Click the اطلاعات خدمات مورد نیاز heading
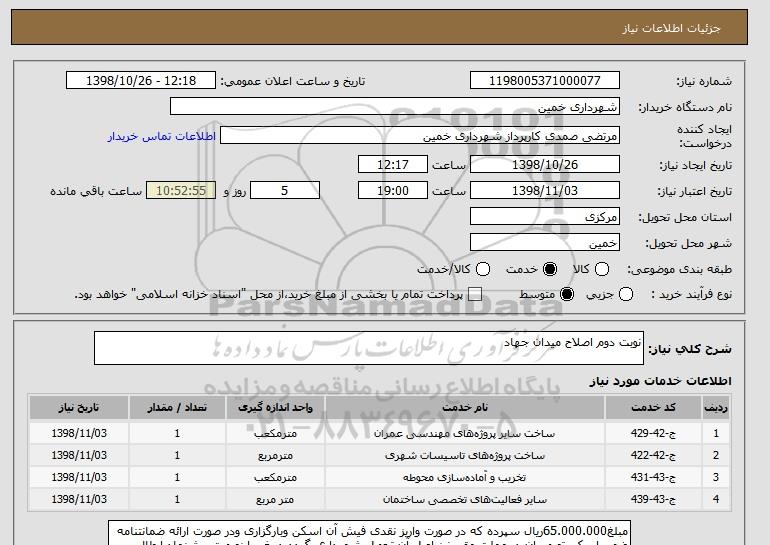 (x=660, y=381)
